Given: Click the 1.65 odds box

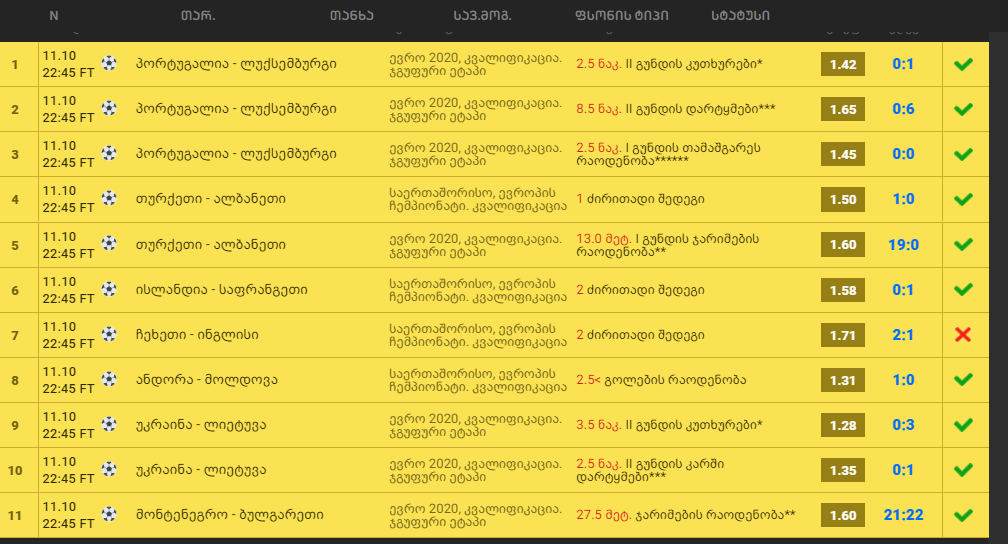Looking at the screenshot, I should (843, 109).
